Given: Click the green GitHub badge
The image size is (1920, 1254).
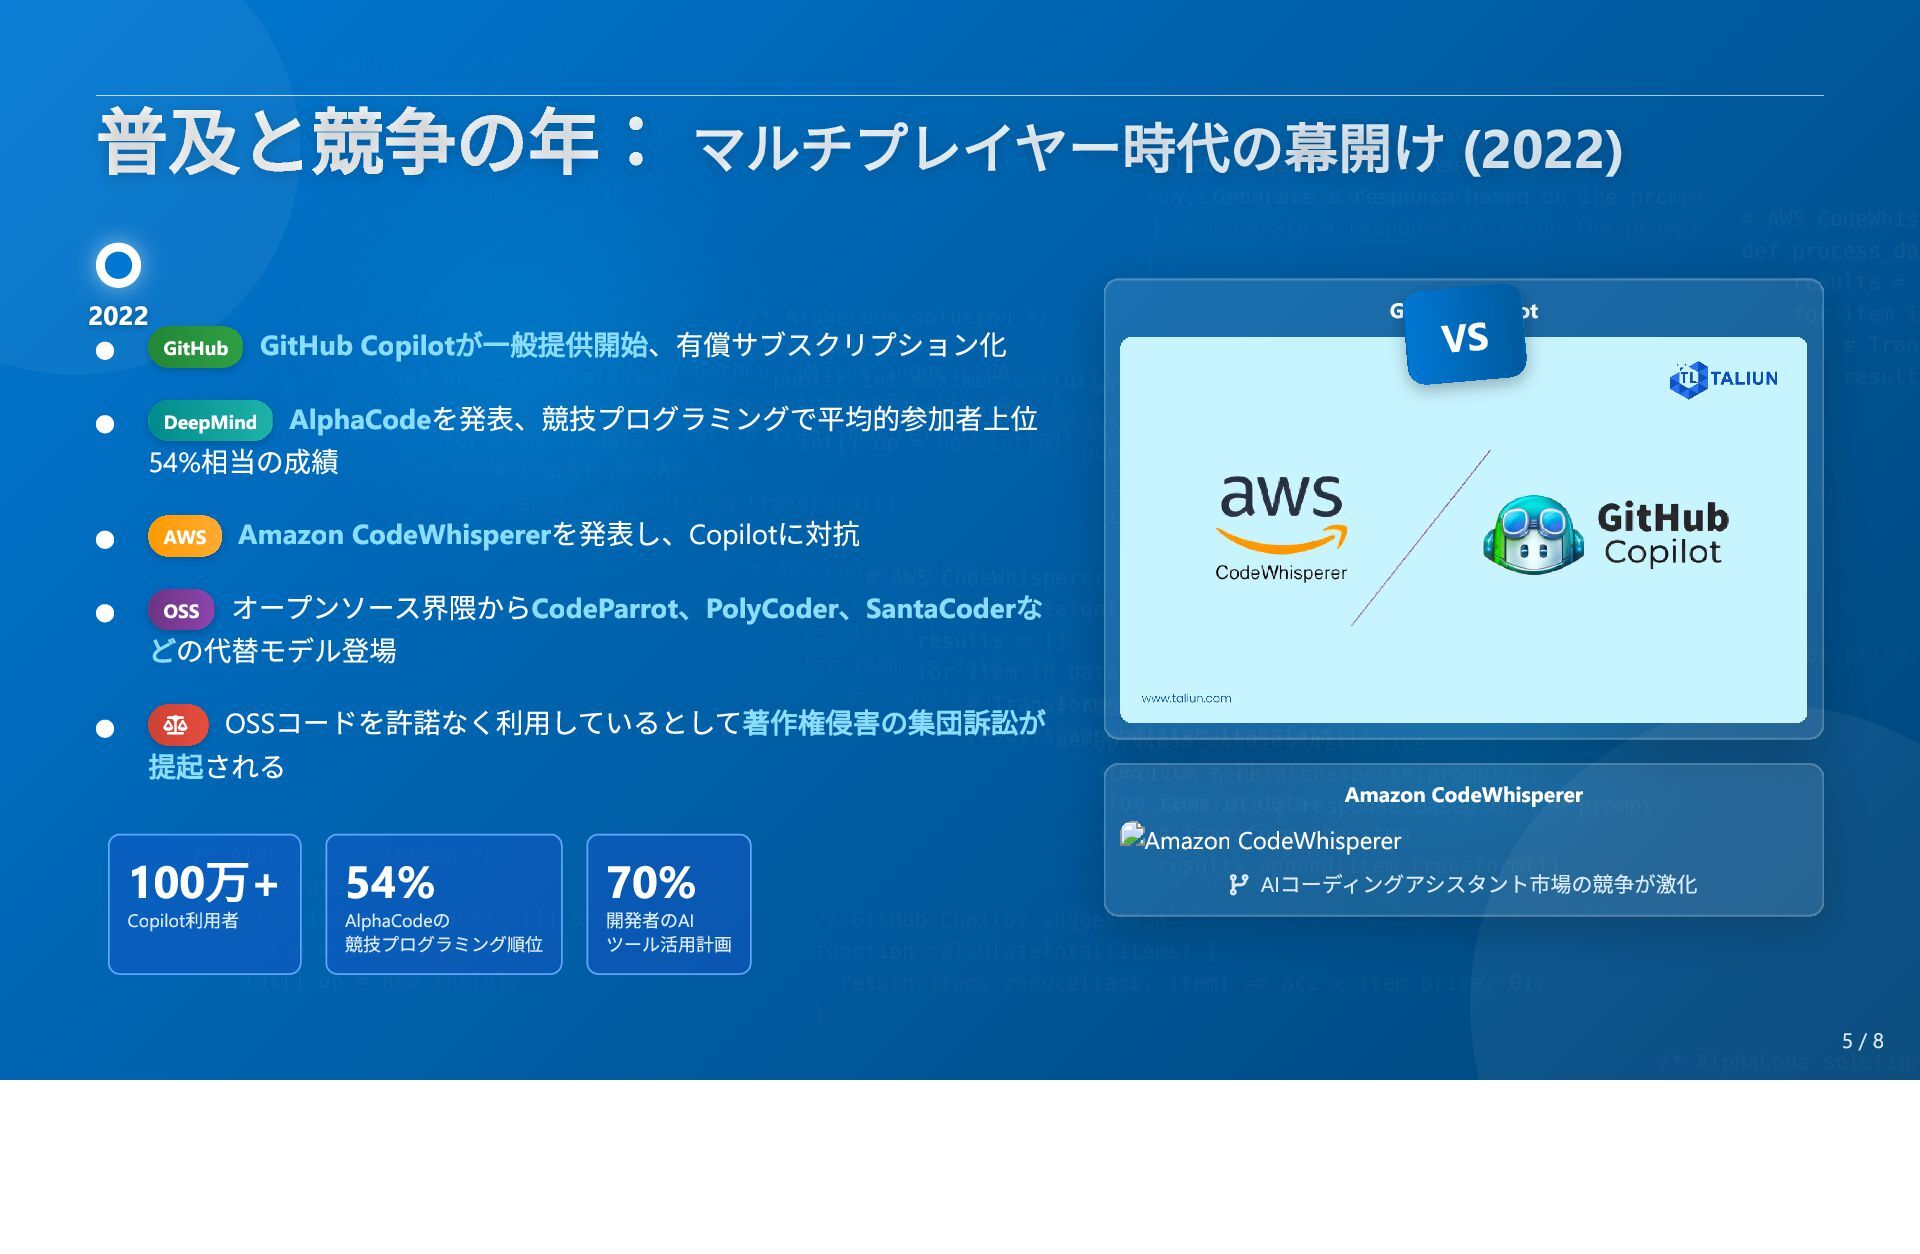Looking at the screenshot, I should click(x=195, y=348).
